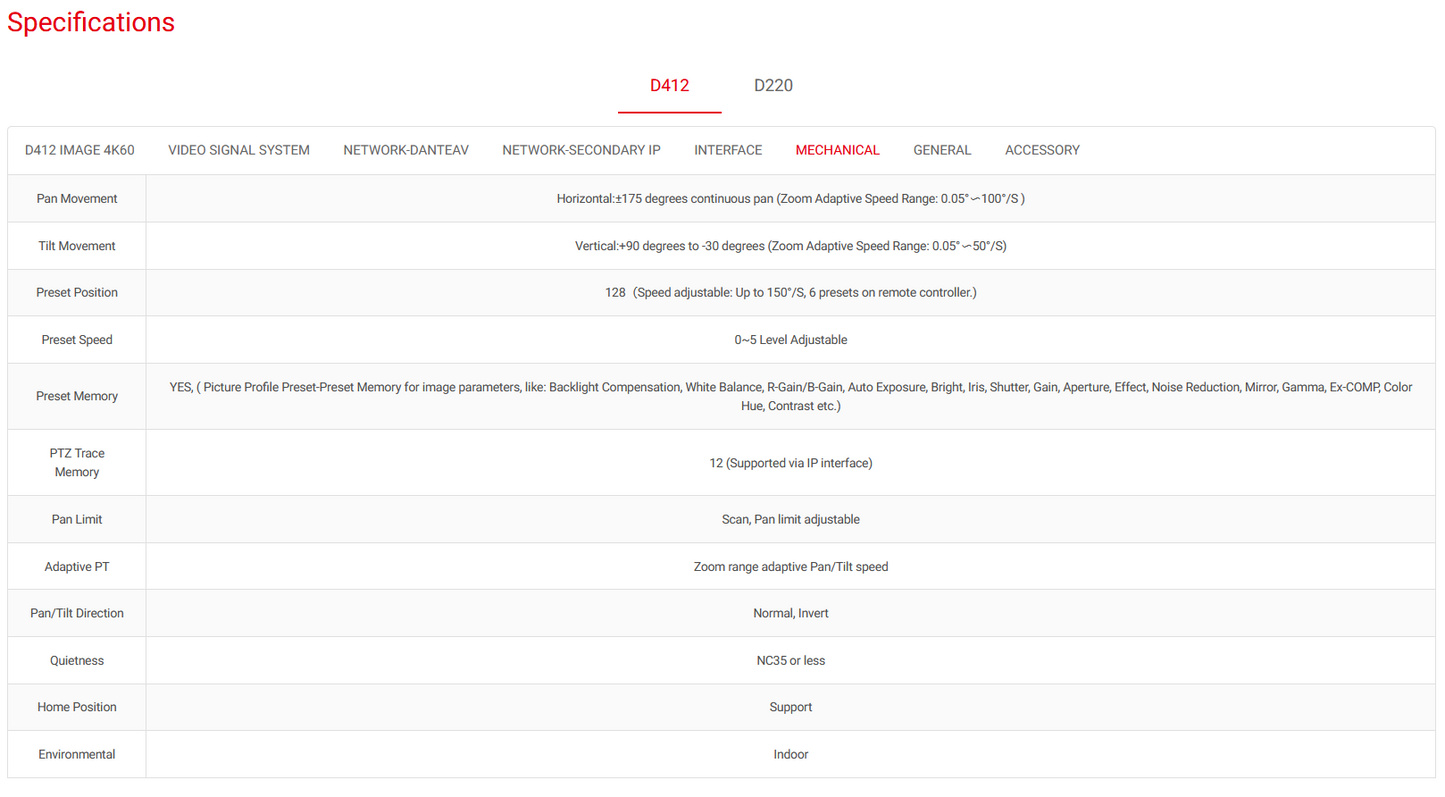The height and width of the screenshot is (797, 1445).
Task: Click the Environmental Indoor value
Action: click(x=790, y=755)
